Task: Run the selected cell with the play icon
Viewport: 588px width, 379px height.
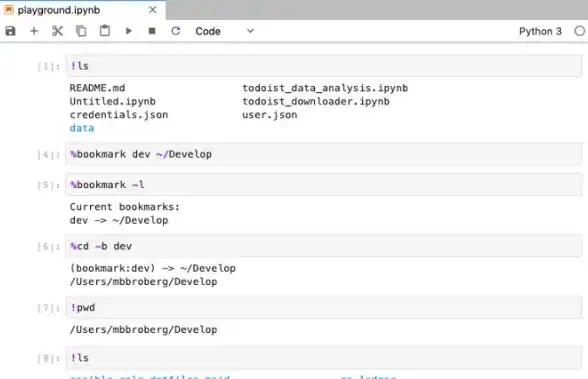Action: [x=129, y=31]
